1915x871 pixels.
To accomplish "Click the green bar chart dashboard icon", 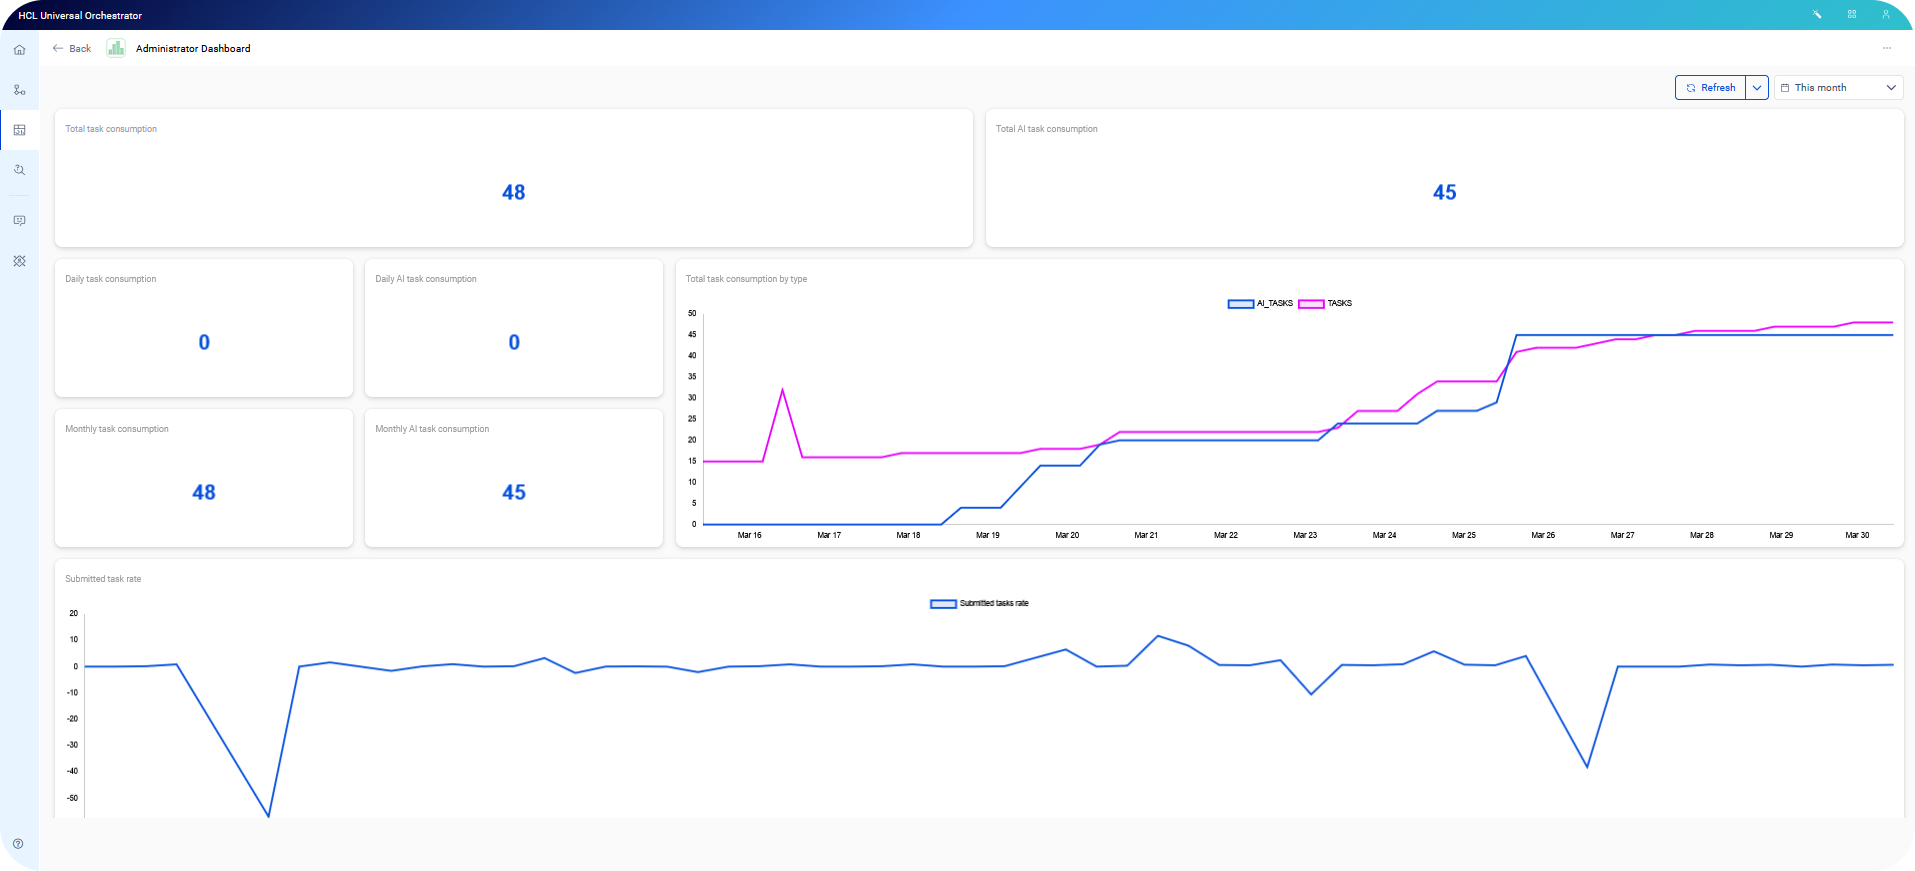I will pyautogui.click(x=116, y=48).
